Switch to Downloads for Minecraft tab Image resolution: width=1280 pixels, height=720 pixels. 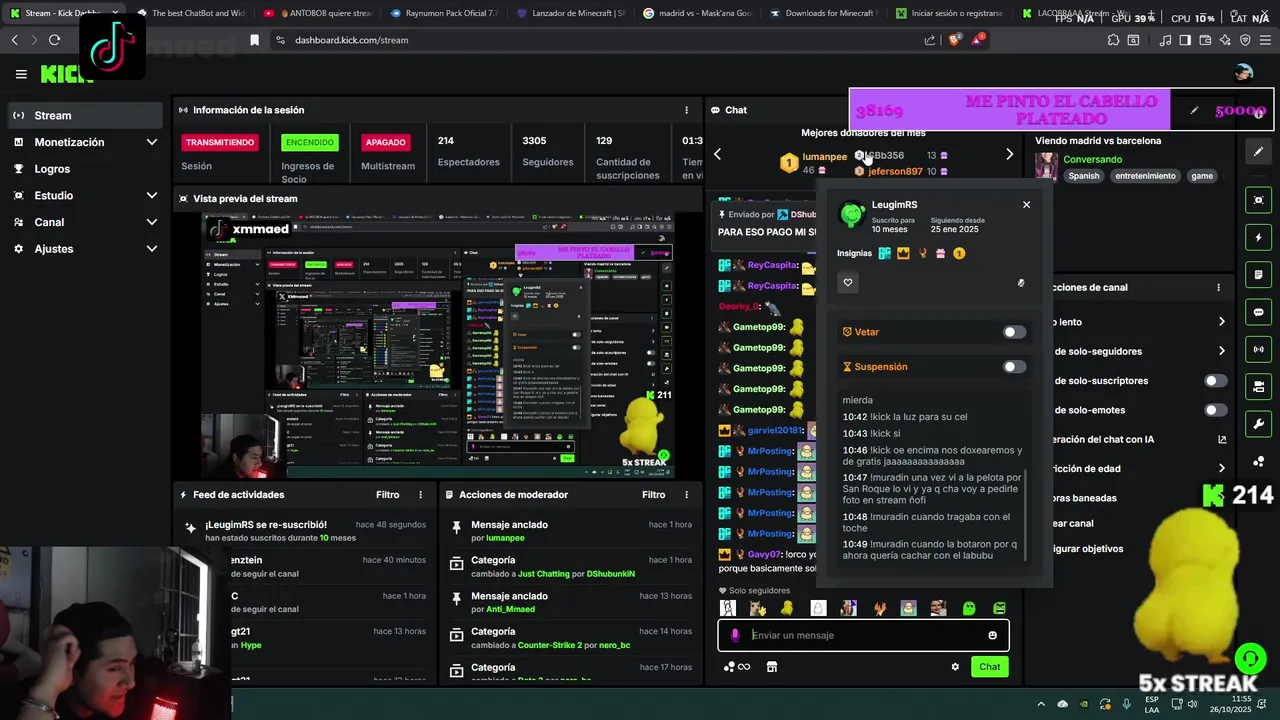pyautogui.click(x=826, y=14)
